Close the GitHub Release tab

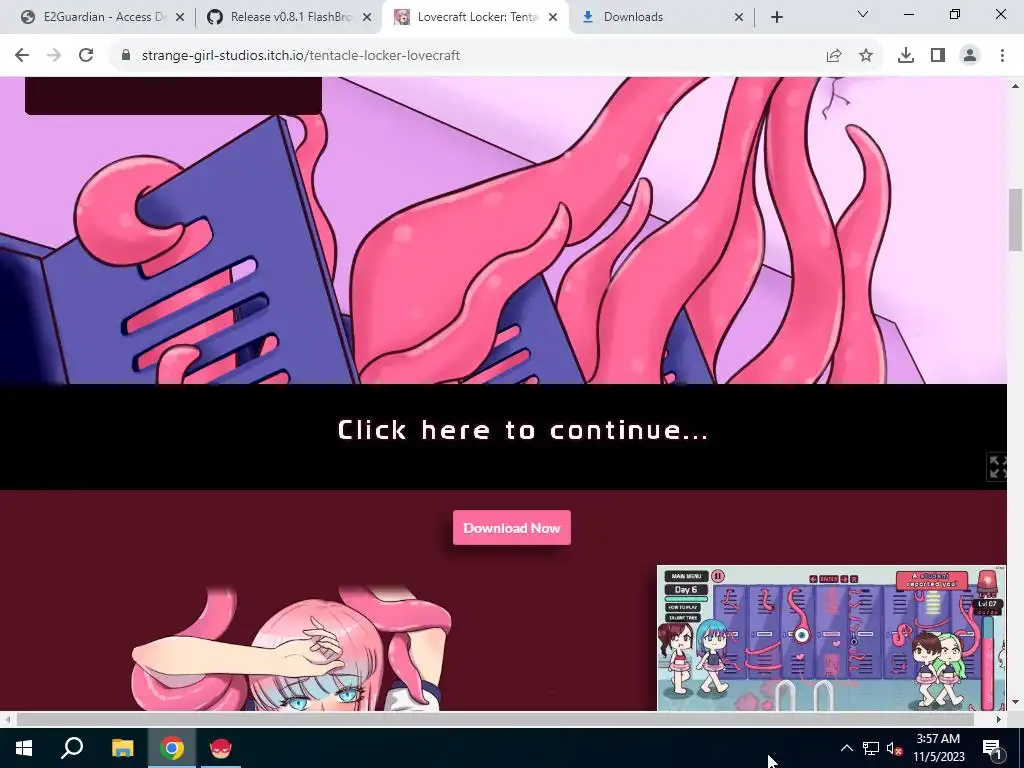click(x=367, y=18)
